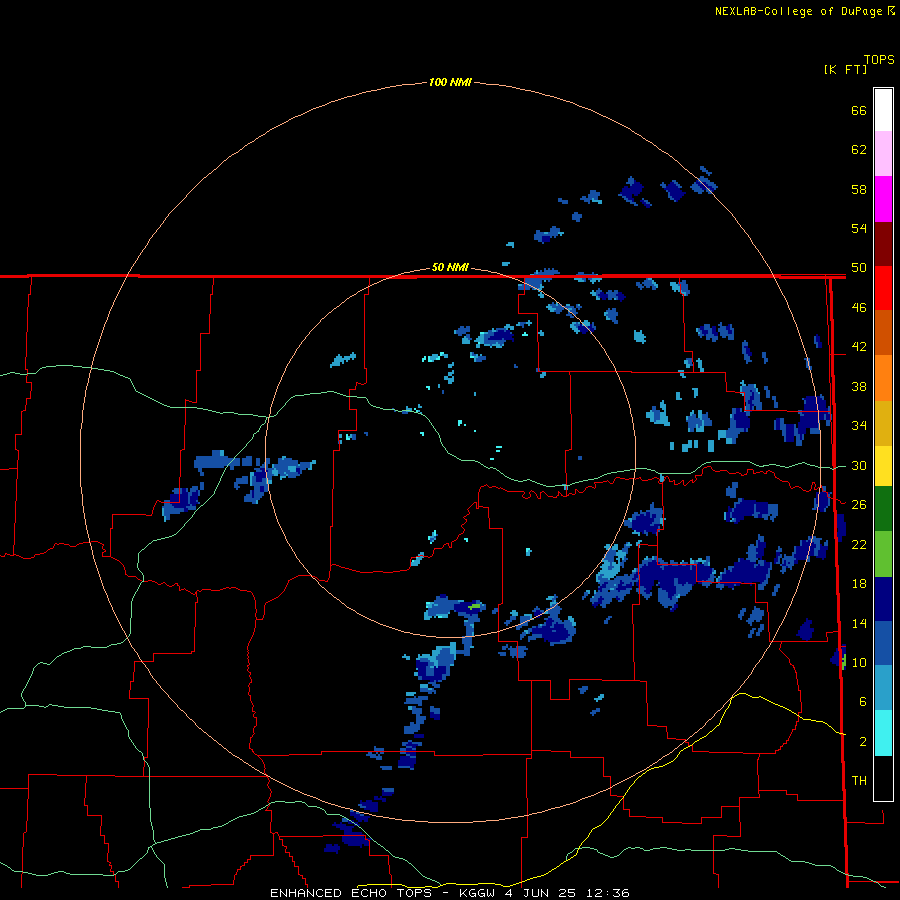900x900 pixels.
Task: Click the legend value 50
Action: point(859,267)
